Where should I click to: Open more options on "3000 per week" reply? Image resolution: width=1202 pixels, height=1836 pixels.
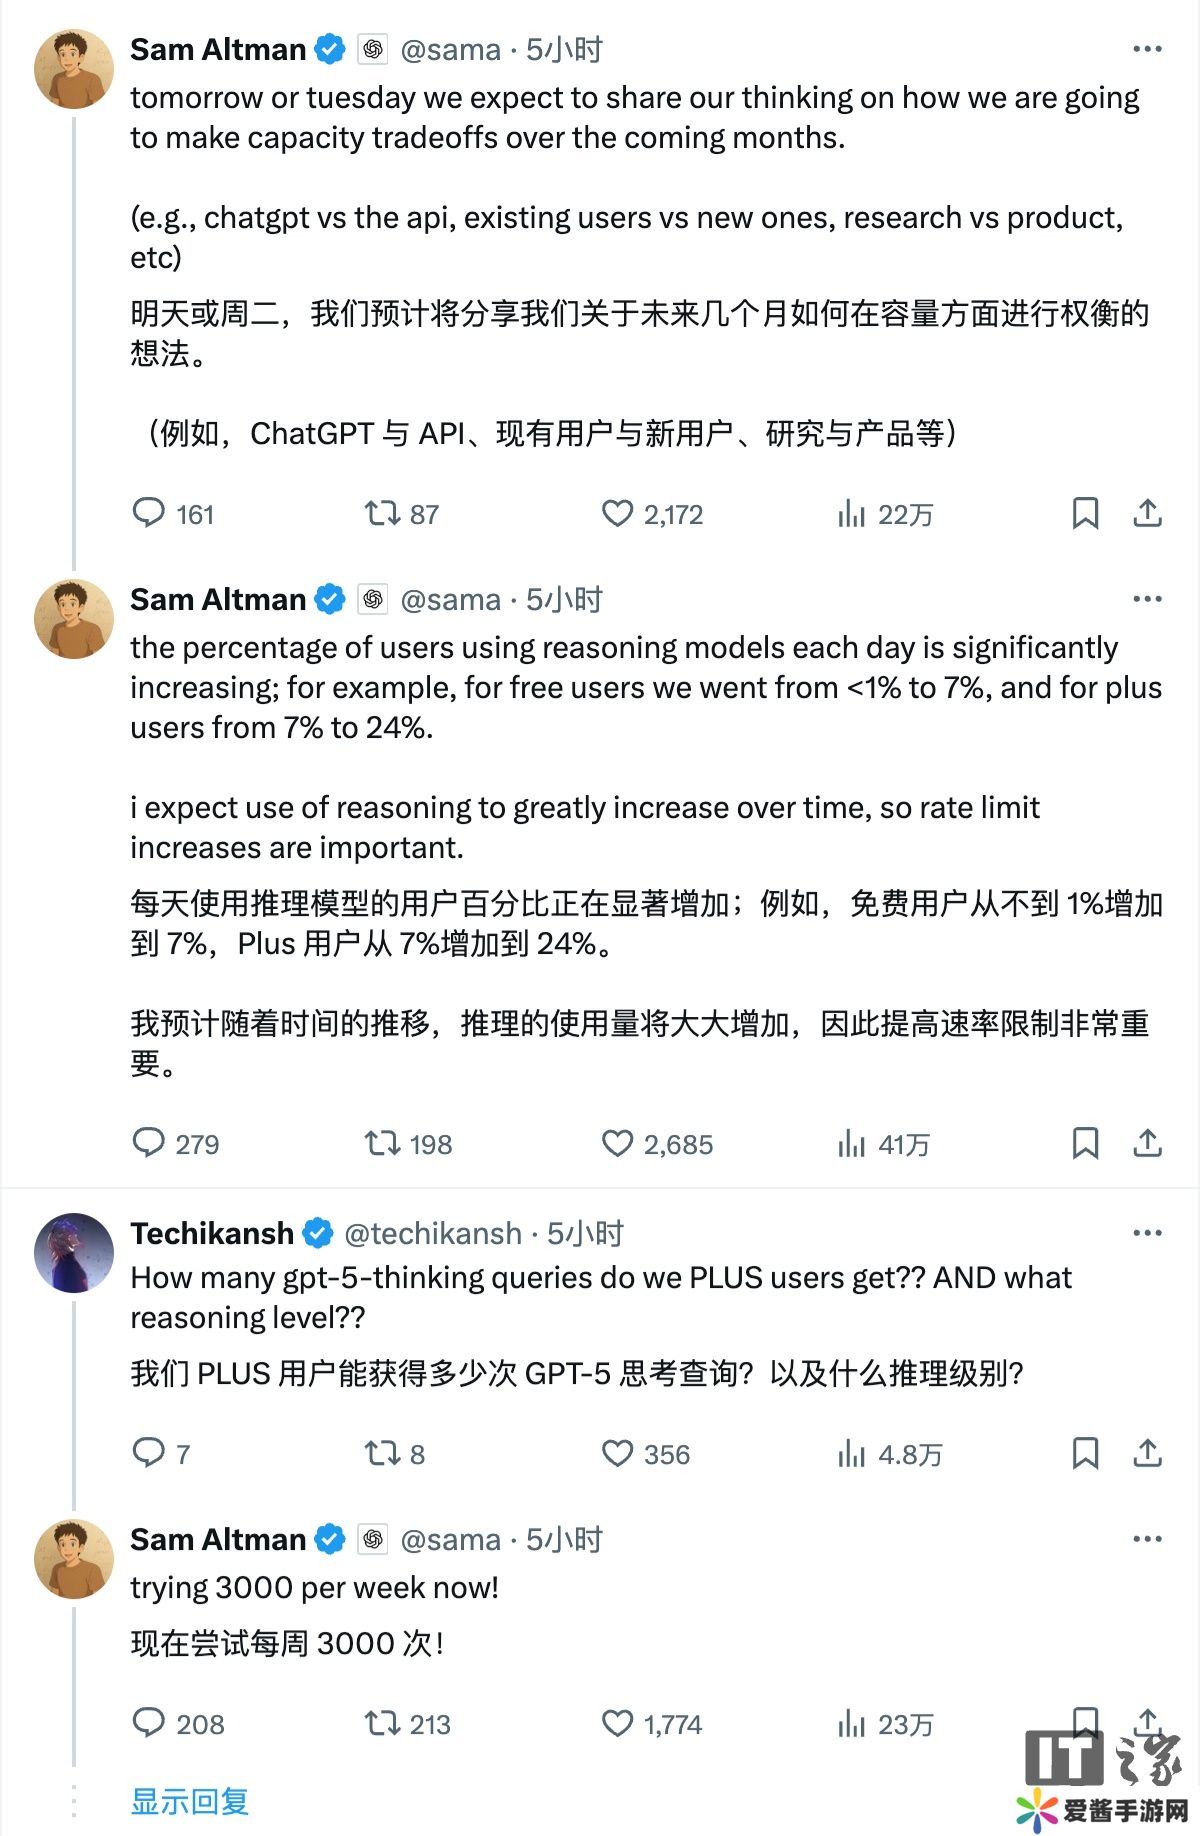click(x=1147, y=1539)
